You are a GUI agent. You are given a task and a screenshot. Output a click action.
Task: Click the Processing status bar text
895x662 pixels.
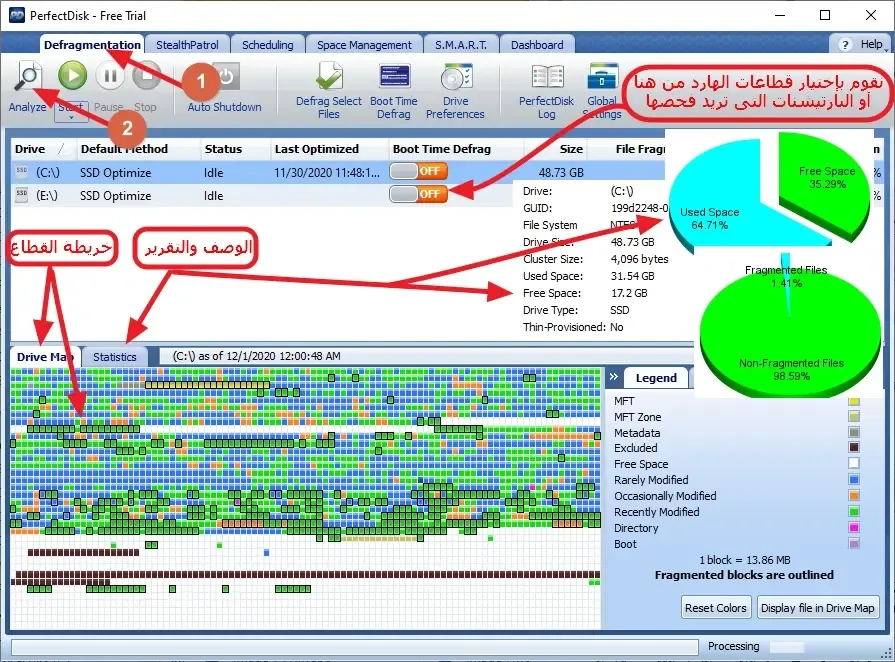733,646
